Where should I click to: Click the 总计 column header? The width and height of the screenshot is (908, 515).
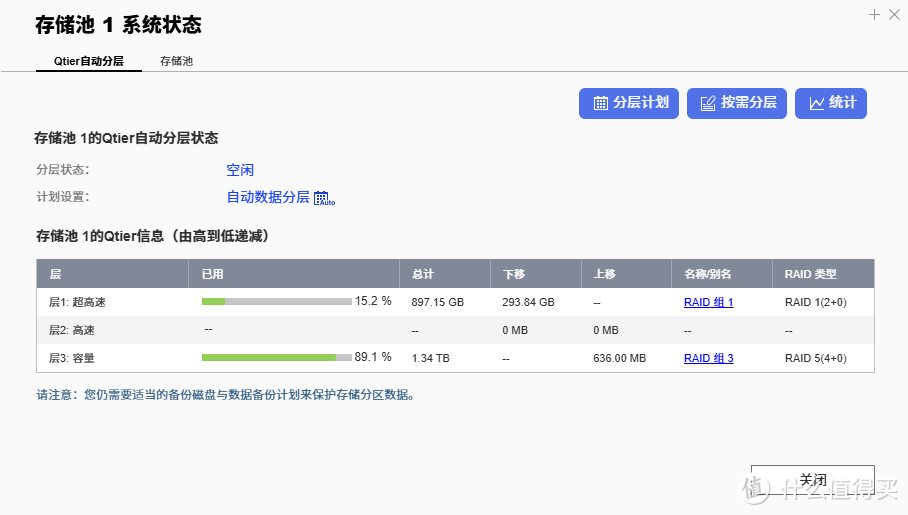422,274
